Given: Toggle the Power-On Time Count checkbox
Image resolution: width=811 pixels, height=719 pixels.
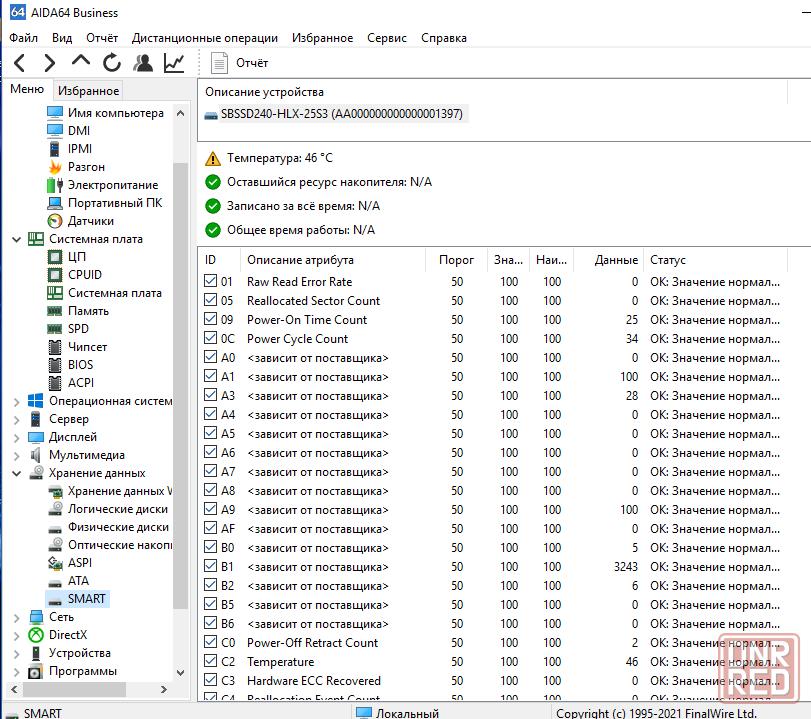Looking at the screenshot, I should [210, 320].
